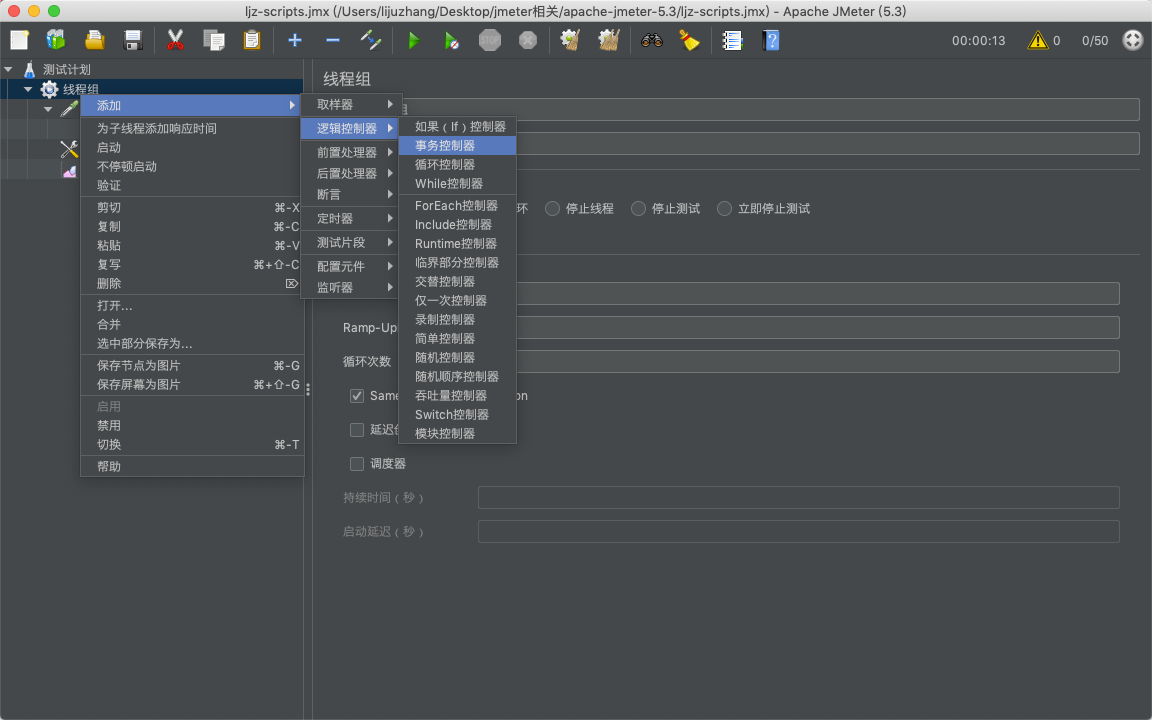Click the 循环次数 input field
Image resolution: width=1152 pixels, height=720 pixels.
click(x=818, y=361)
